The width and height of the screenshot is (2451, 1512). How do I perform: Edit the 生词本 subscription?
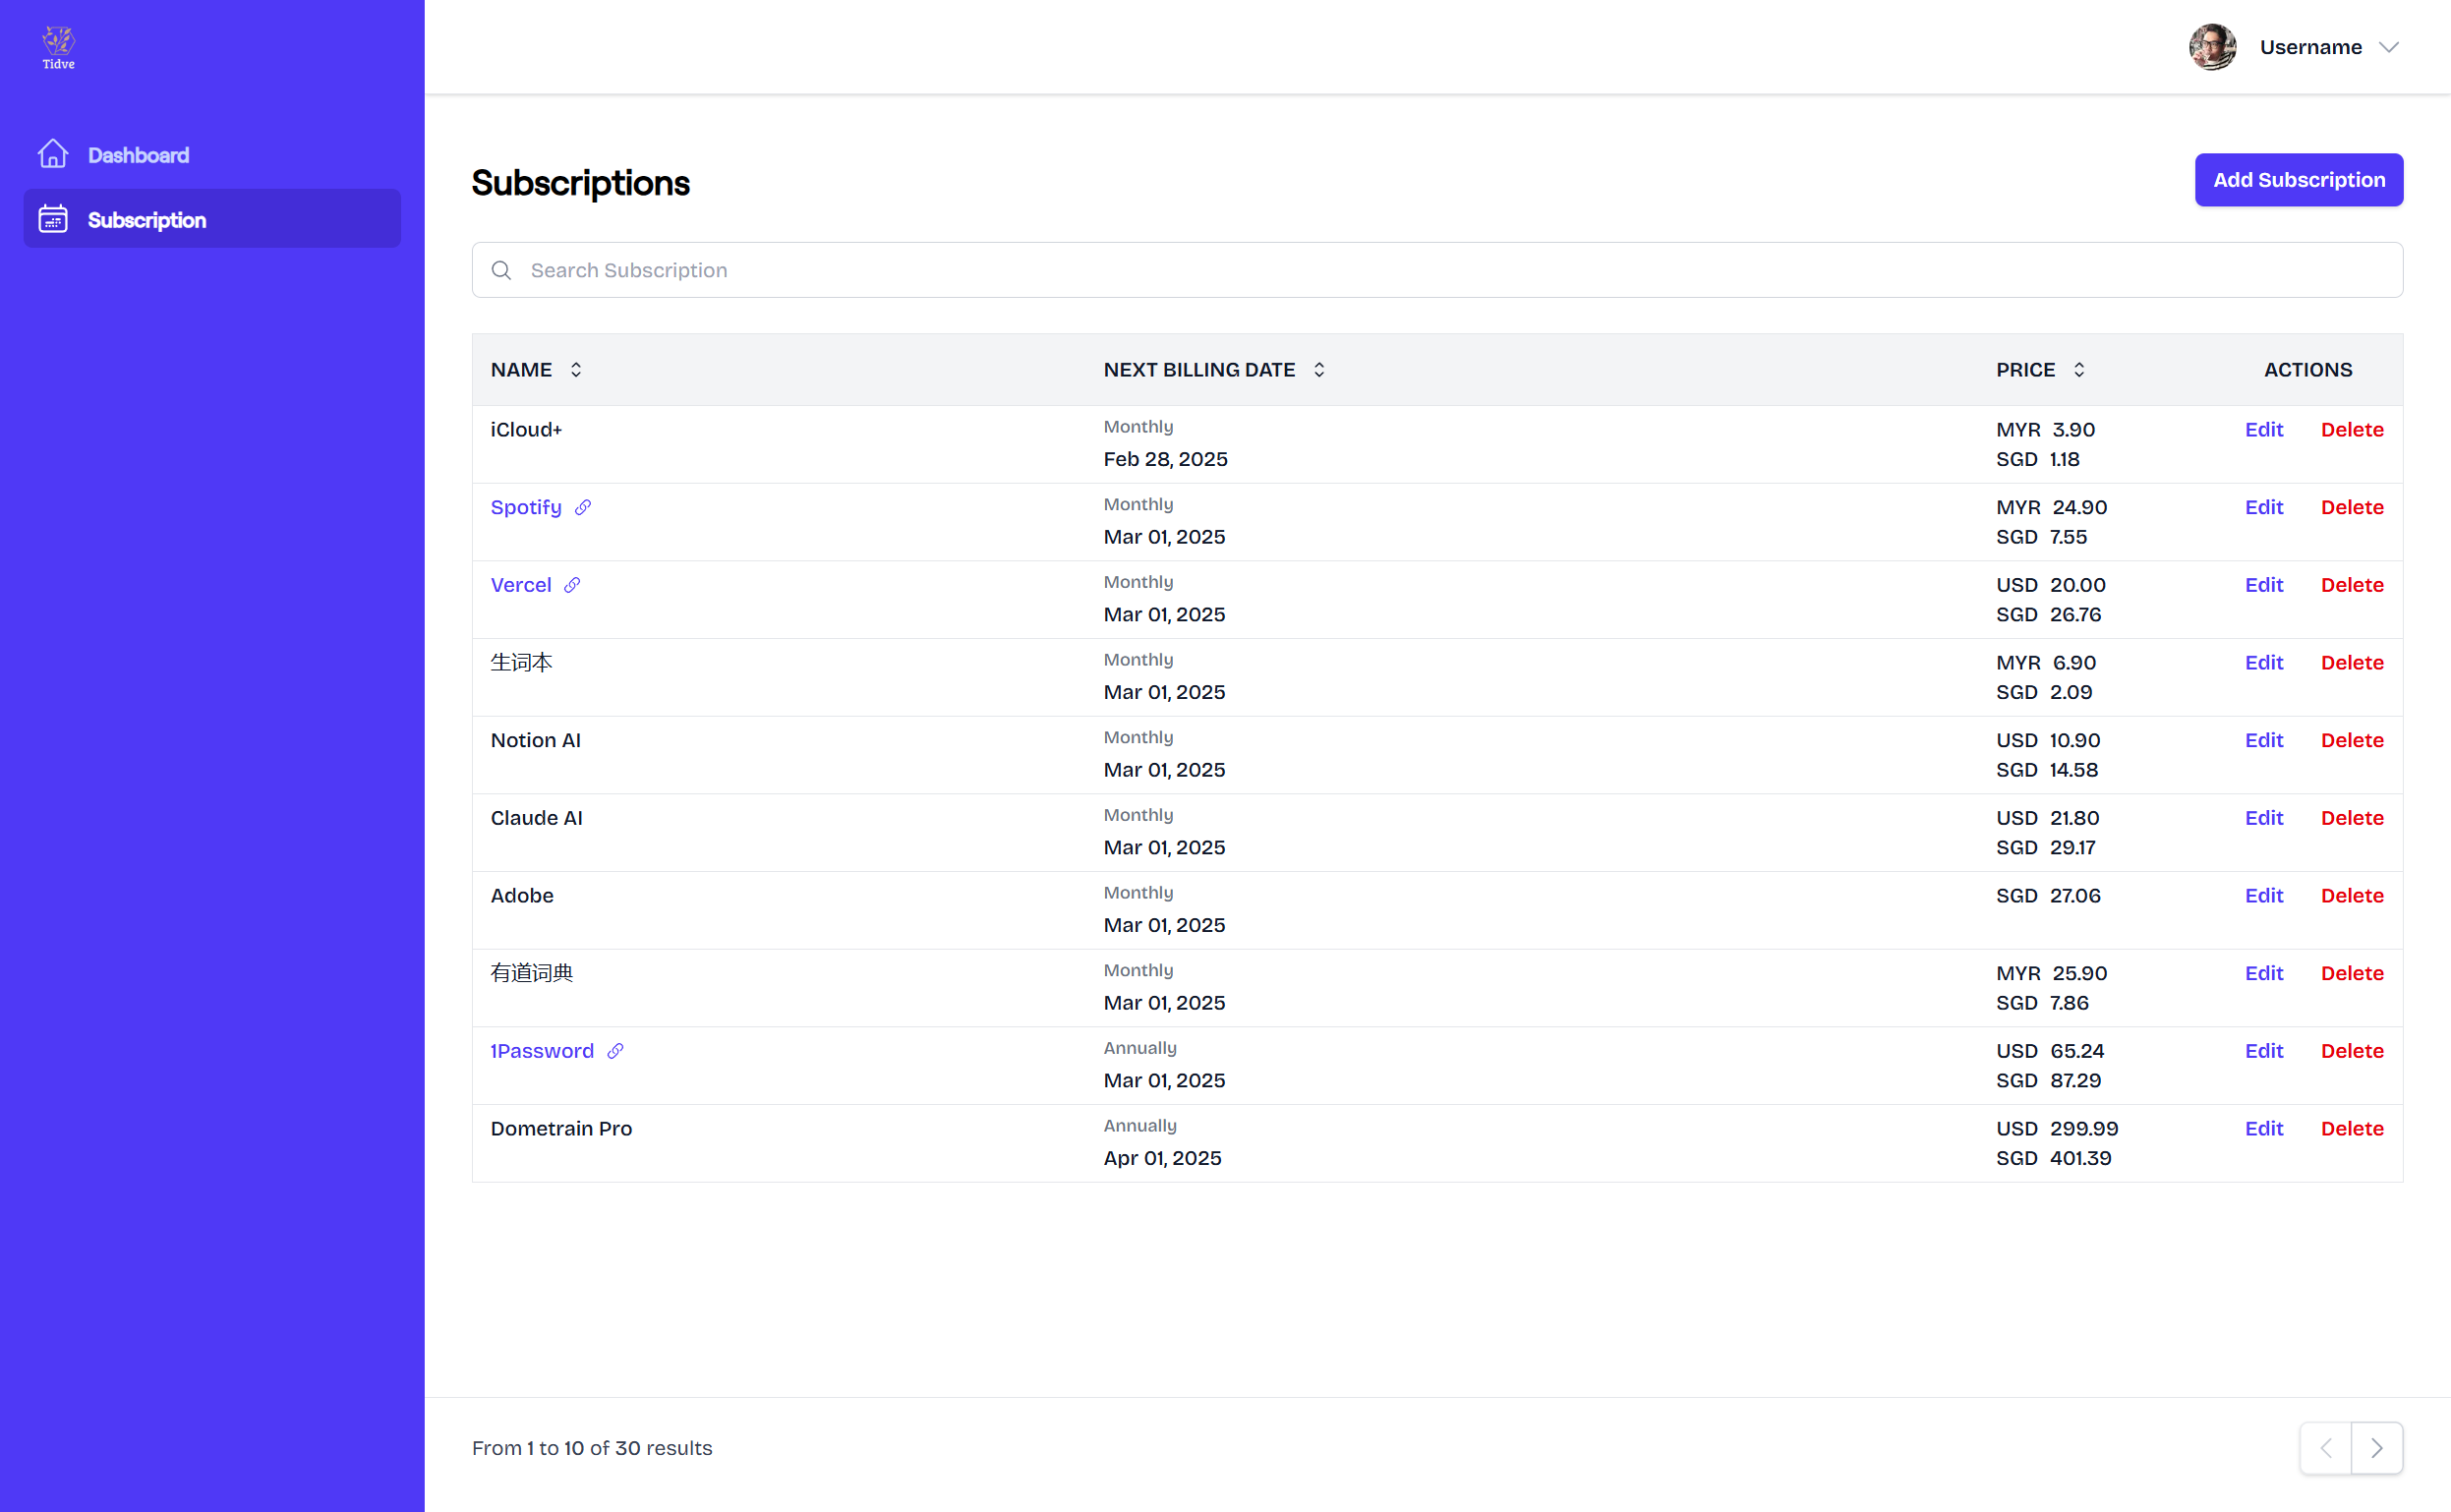pyautogui.click(x=2264, y=663)
